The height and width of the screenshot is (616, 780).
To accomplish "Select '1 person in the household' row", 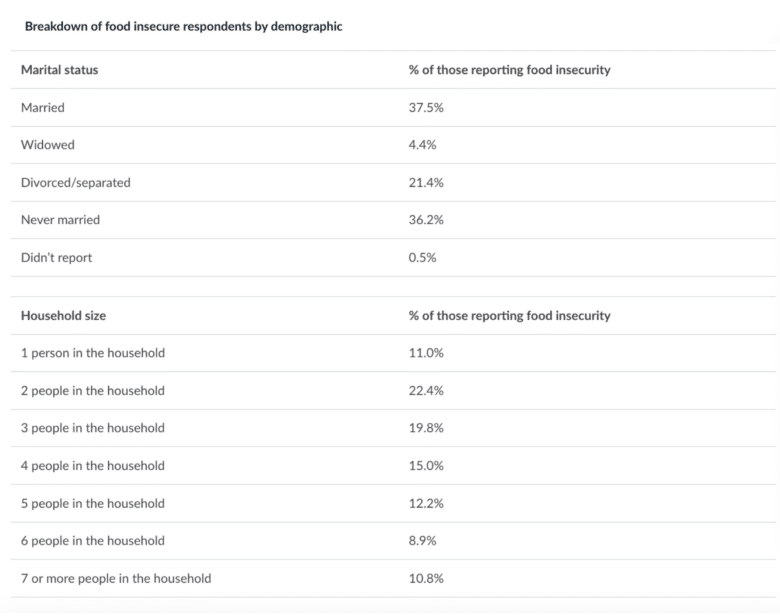I will 93,353.
